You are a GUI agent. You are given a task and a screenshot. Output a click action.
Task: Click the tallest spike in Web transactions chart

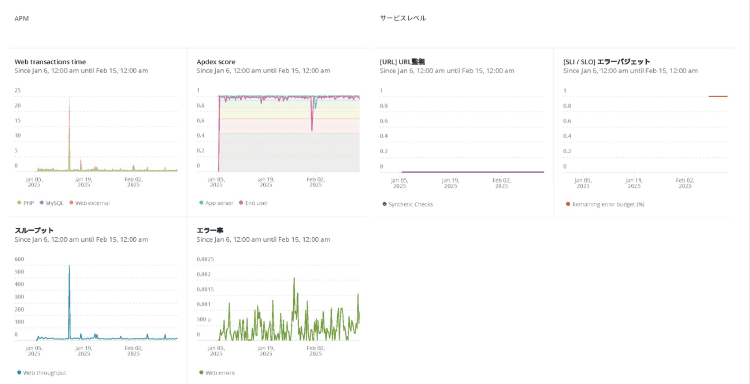(x=69, y=100)
